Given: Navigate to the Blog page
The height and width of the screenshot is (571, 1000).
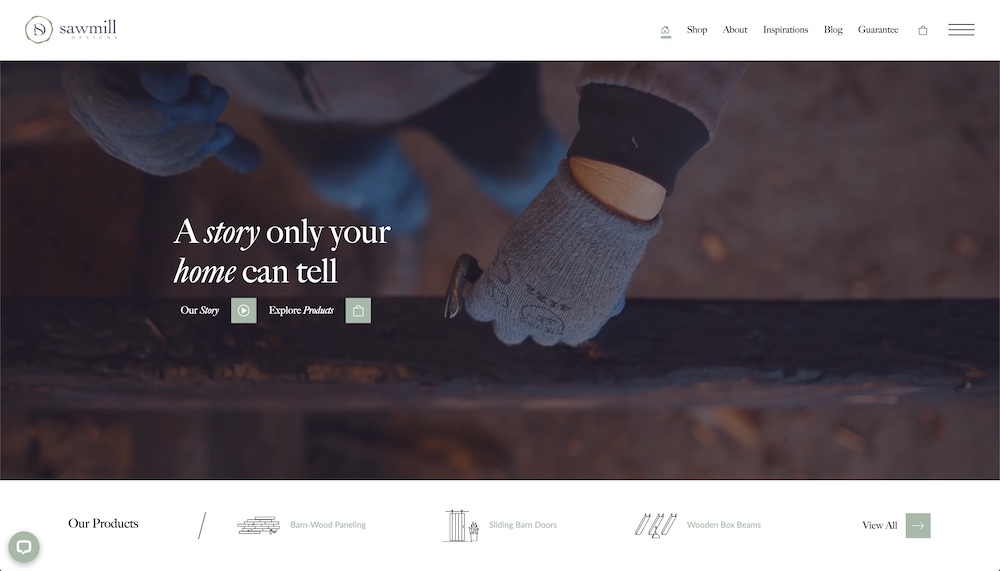Looking at the screenshot, I should 833,29.
